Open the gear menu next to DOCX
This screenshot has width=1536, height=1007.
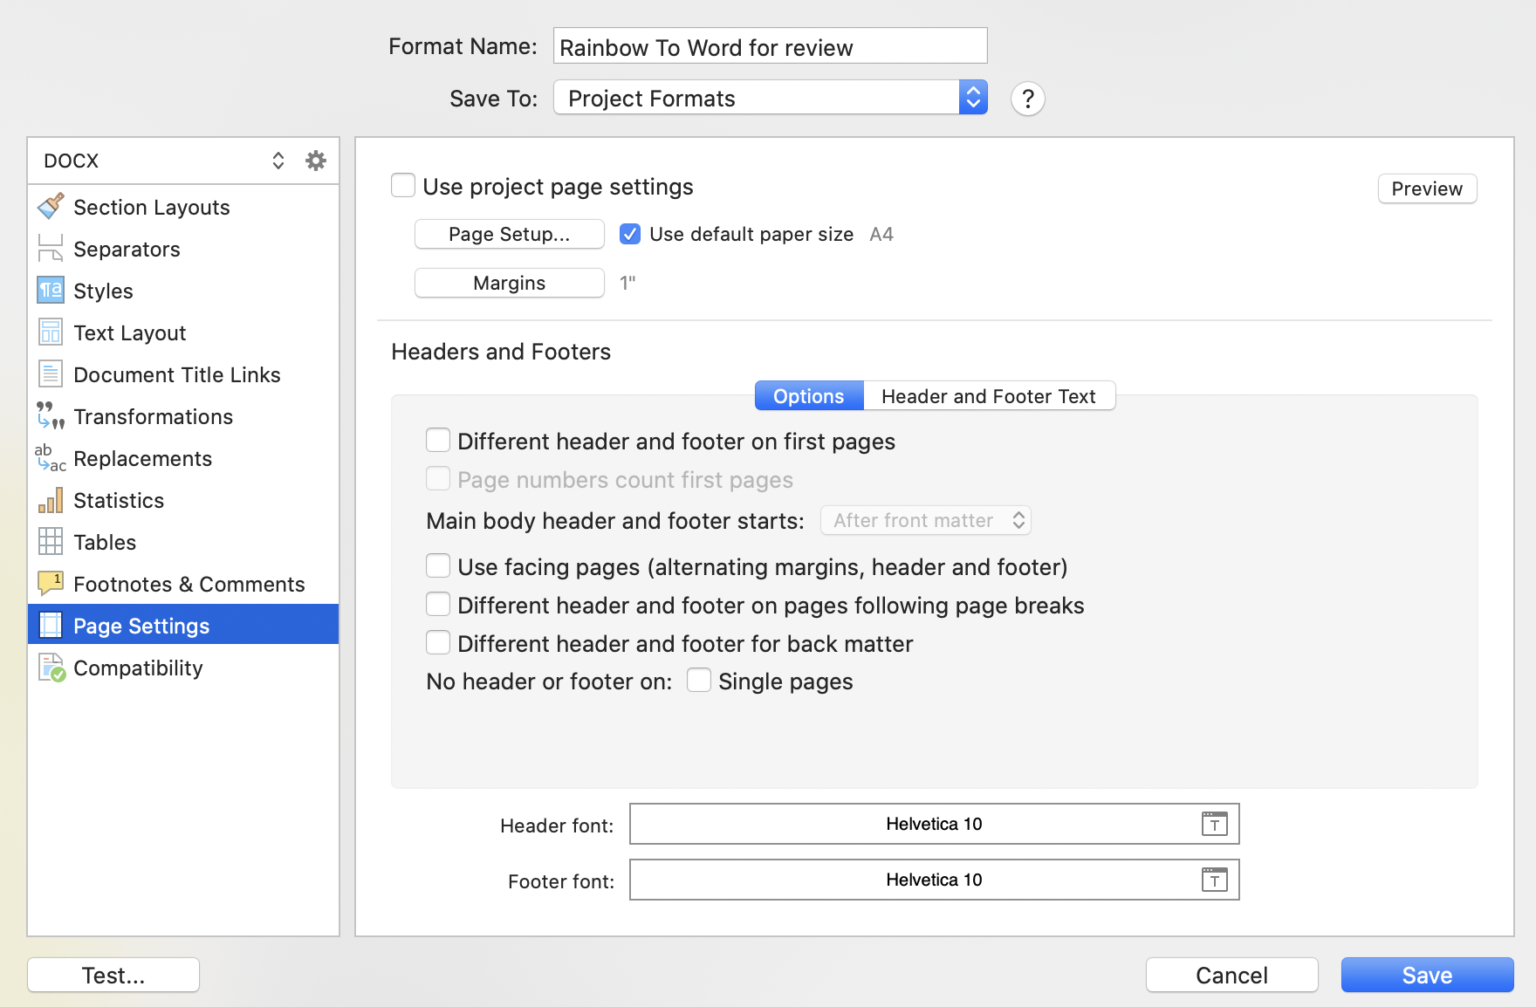point(316,159)
